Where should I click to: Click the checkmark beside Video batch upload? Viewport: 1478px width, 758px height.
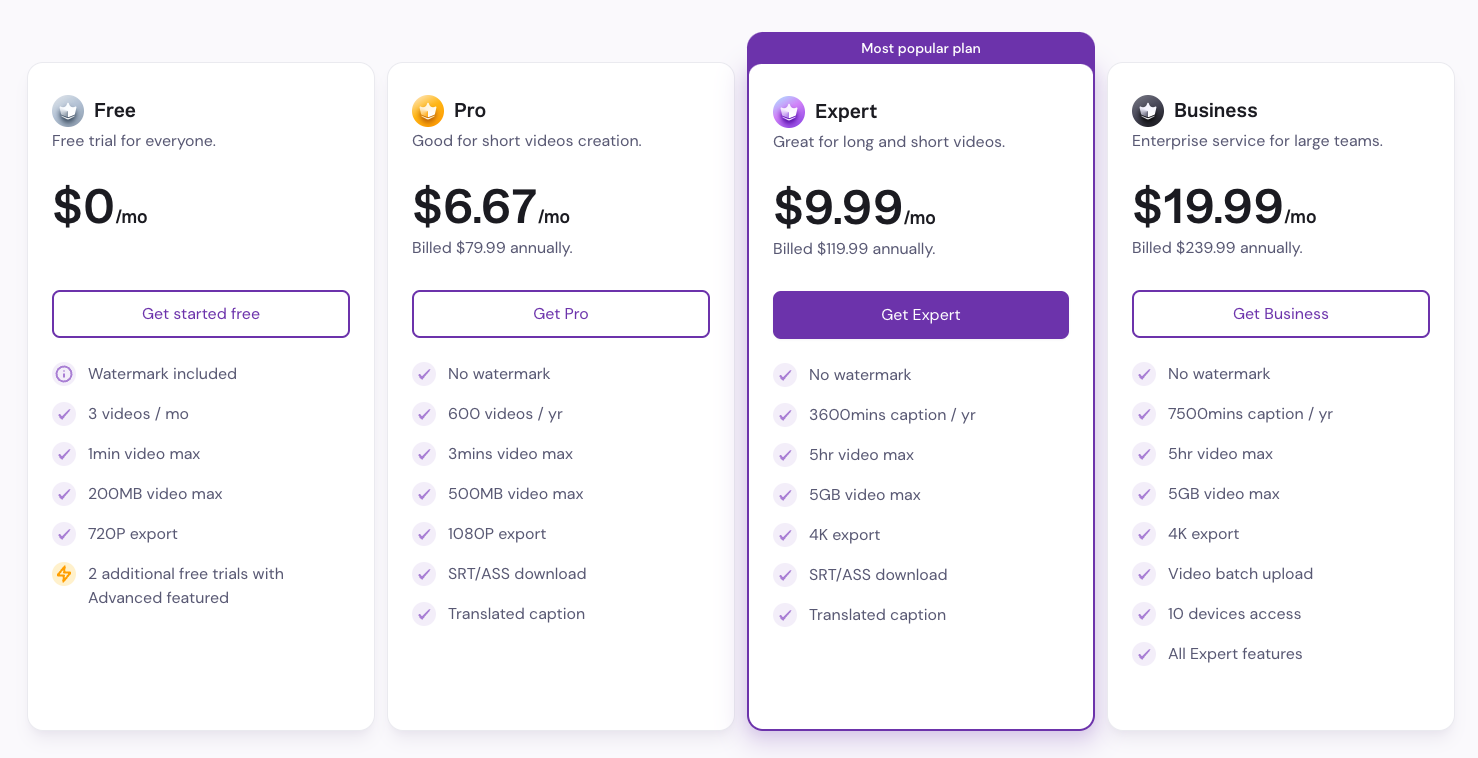tap(1144, 574)
